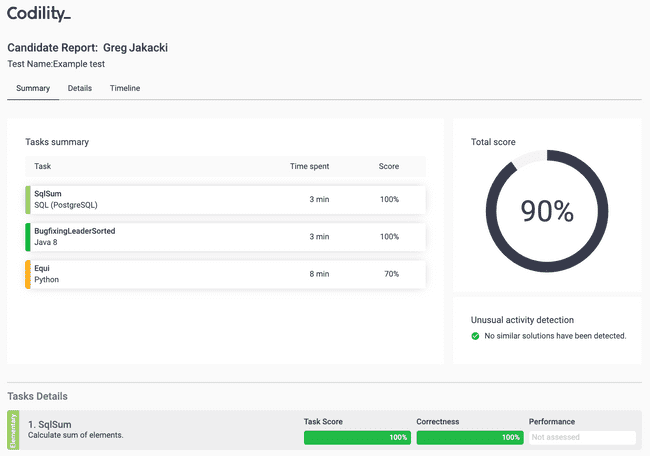Viewport: 650px width, 456px height.
Task: Click the Total score heading
Action: [493, 142]
